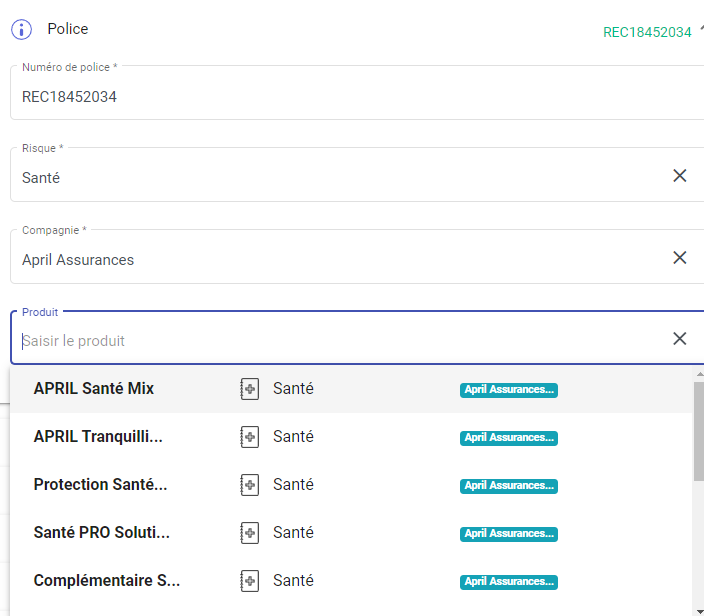
Task: Click scrollbar up arrow in product list
Action: pyautogui.click(x=700, y=374)
